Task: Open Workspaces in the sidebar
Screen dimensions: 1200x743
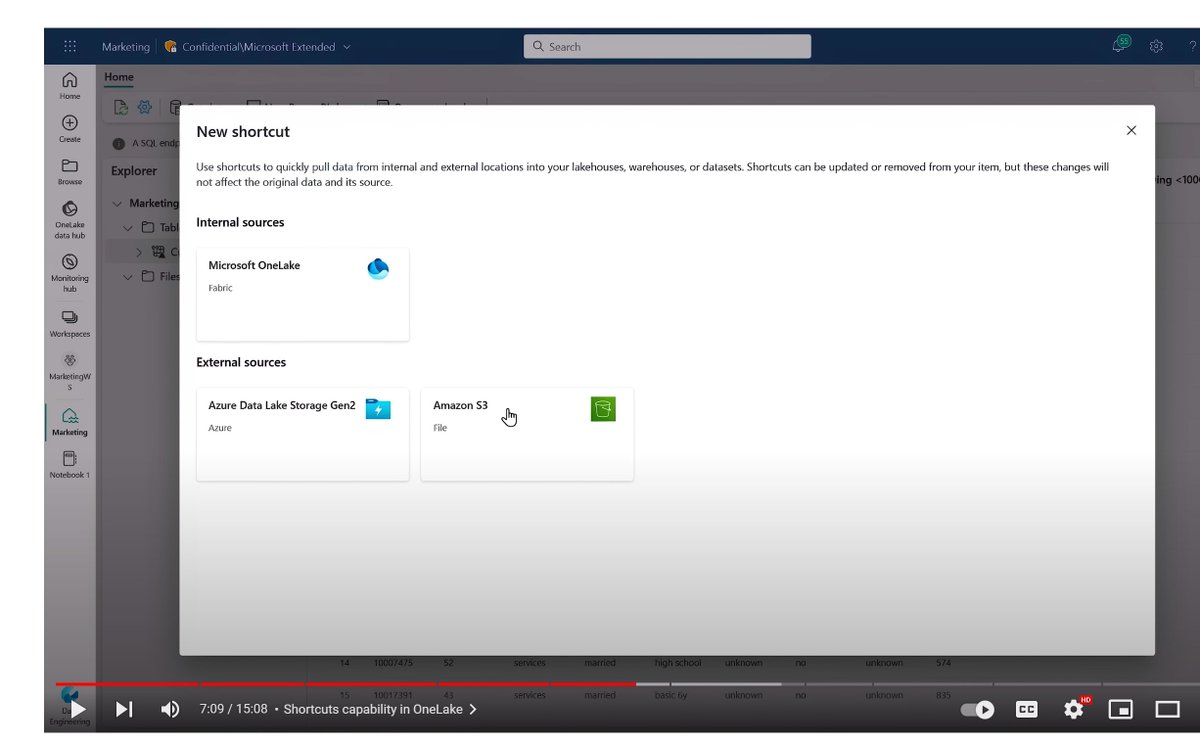Action: click(x=70, y=323)
